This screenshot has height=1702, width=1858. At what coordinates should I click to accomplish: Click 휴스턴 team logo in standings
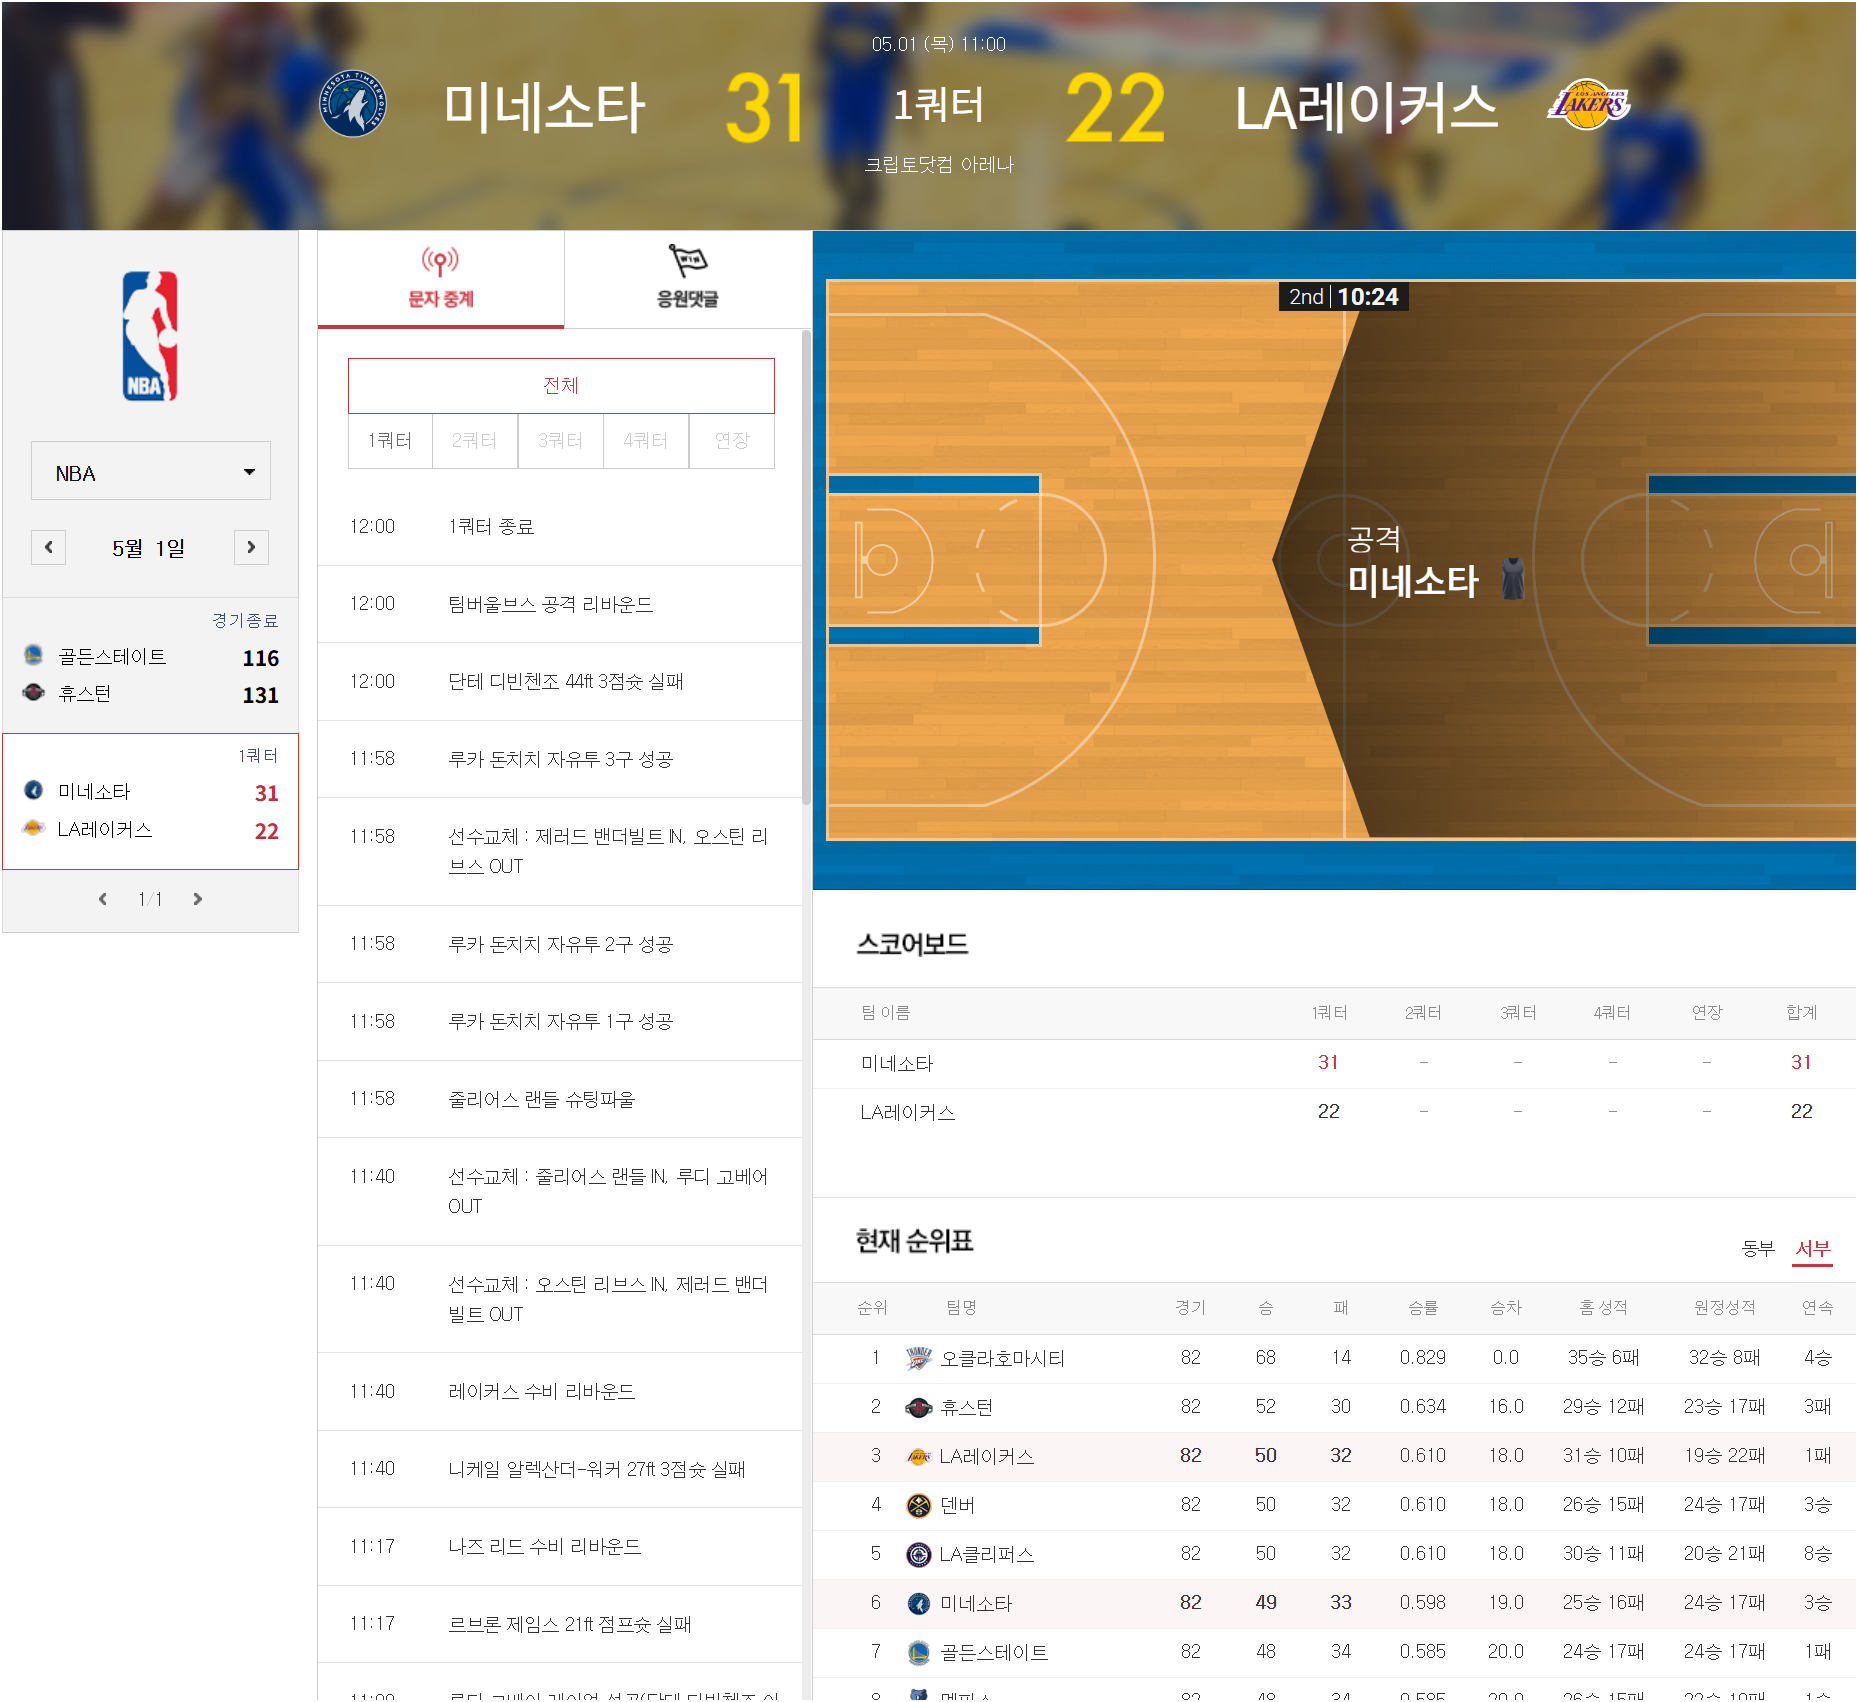coord(918,1407)
